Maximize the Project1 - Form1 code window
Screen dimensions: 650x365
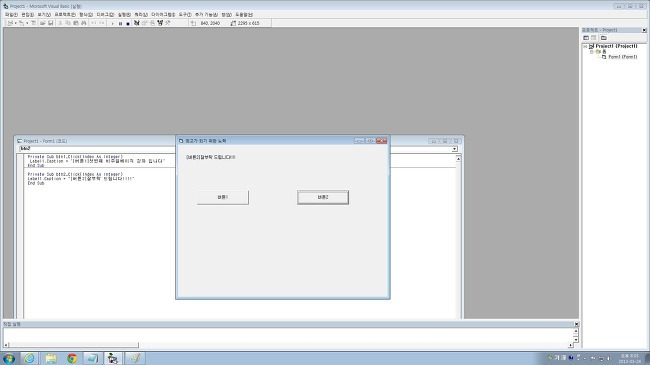pyautogui.click(x=445, y=141)
